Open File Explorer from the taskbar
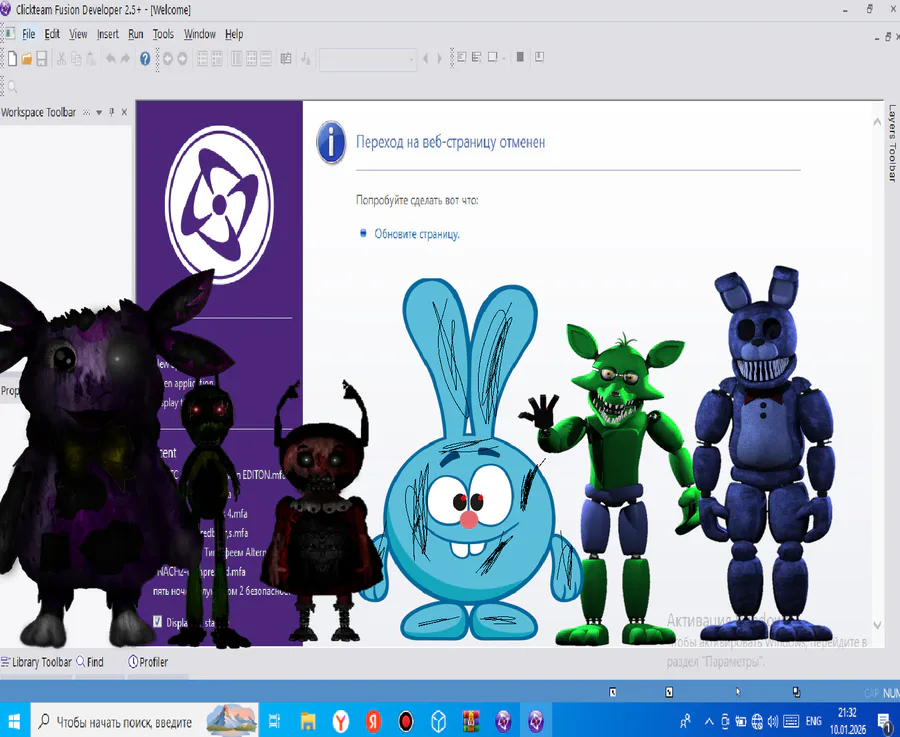Image resolution: width=900 pixels, height=737 pixels. (308, 721)
